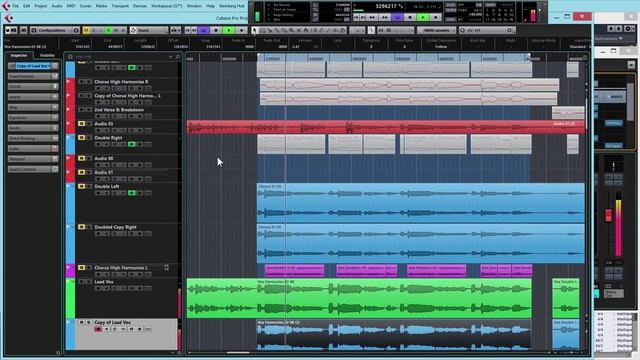The image size is (640, 360).
Task: Select the Zoom magnifier tool
Action: [x=291, y=30]
